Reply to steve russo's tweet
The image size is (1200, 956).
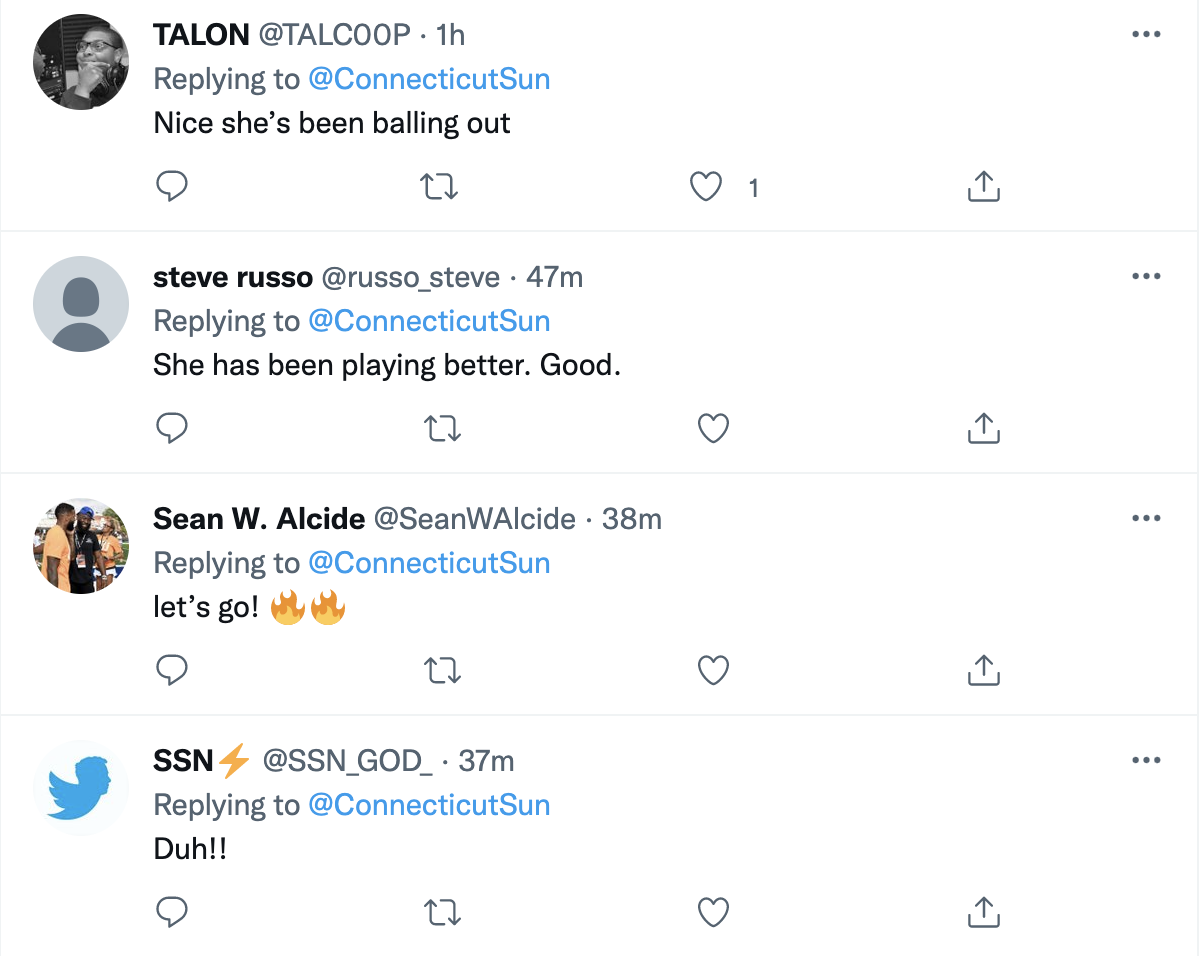(x=172, y=429)
